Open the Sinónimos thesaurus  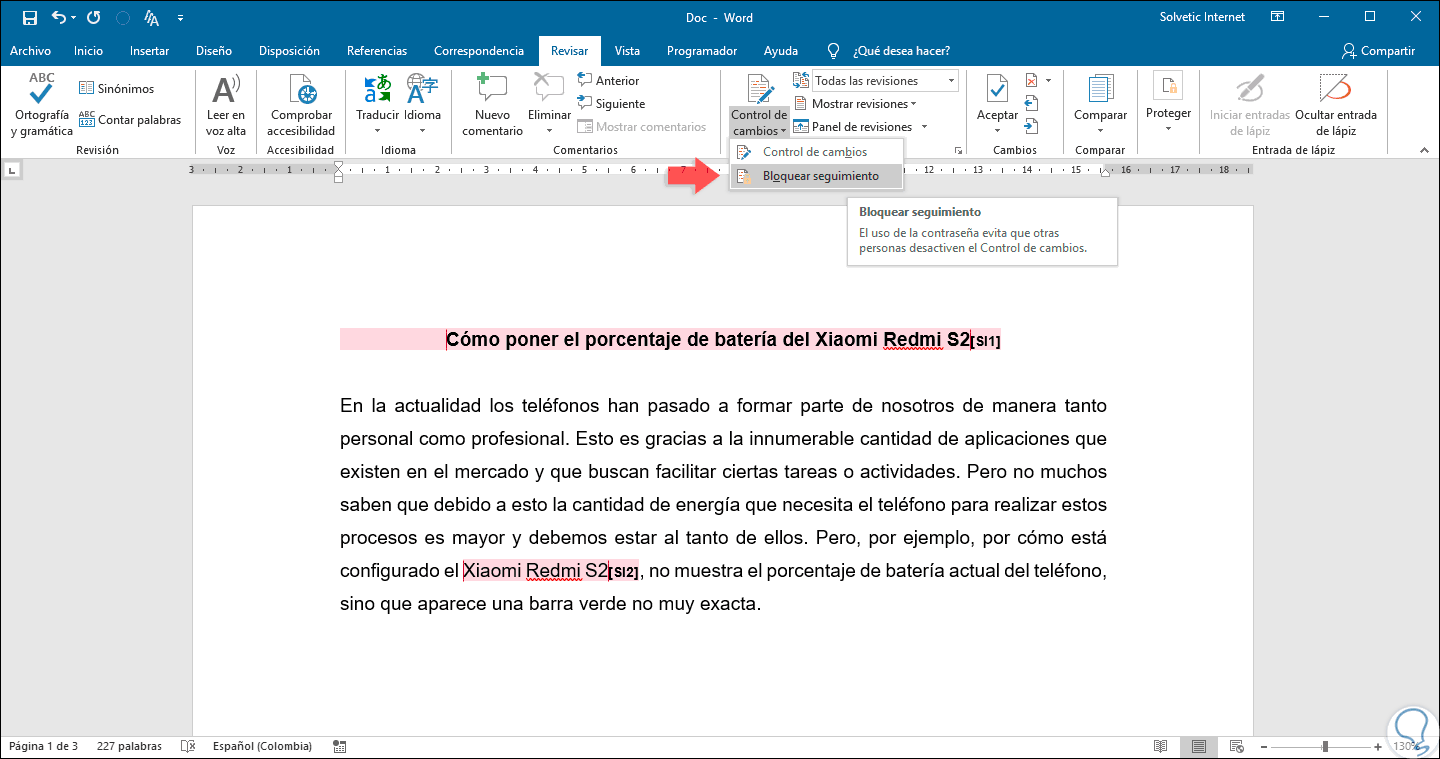click(116, 89)
